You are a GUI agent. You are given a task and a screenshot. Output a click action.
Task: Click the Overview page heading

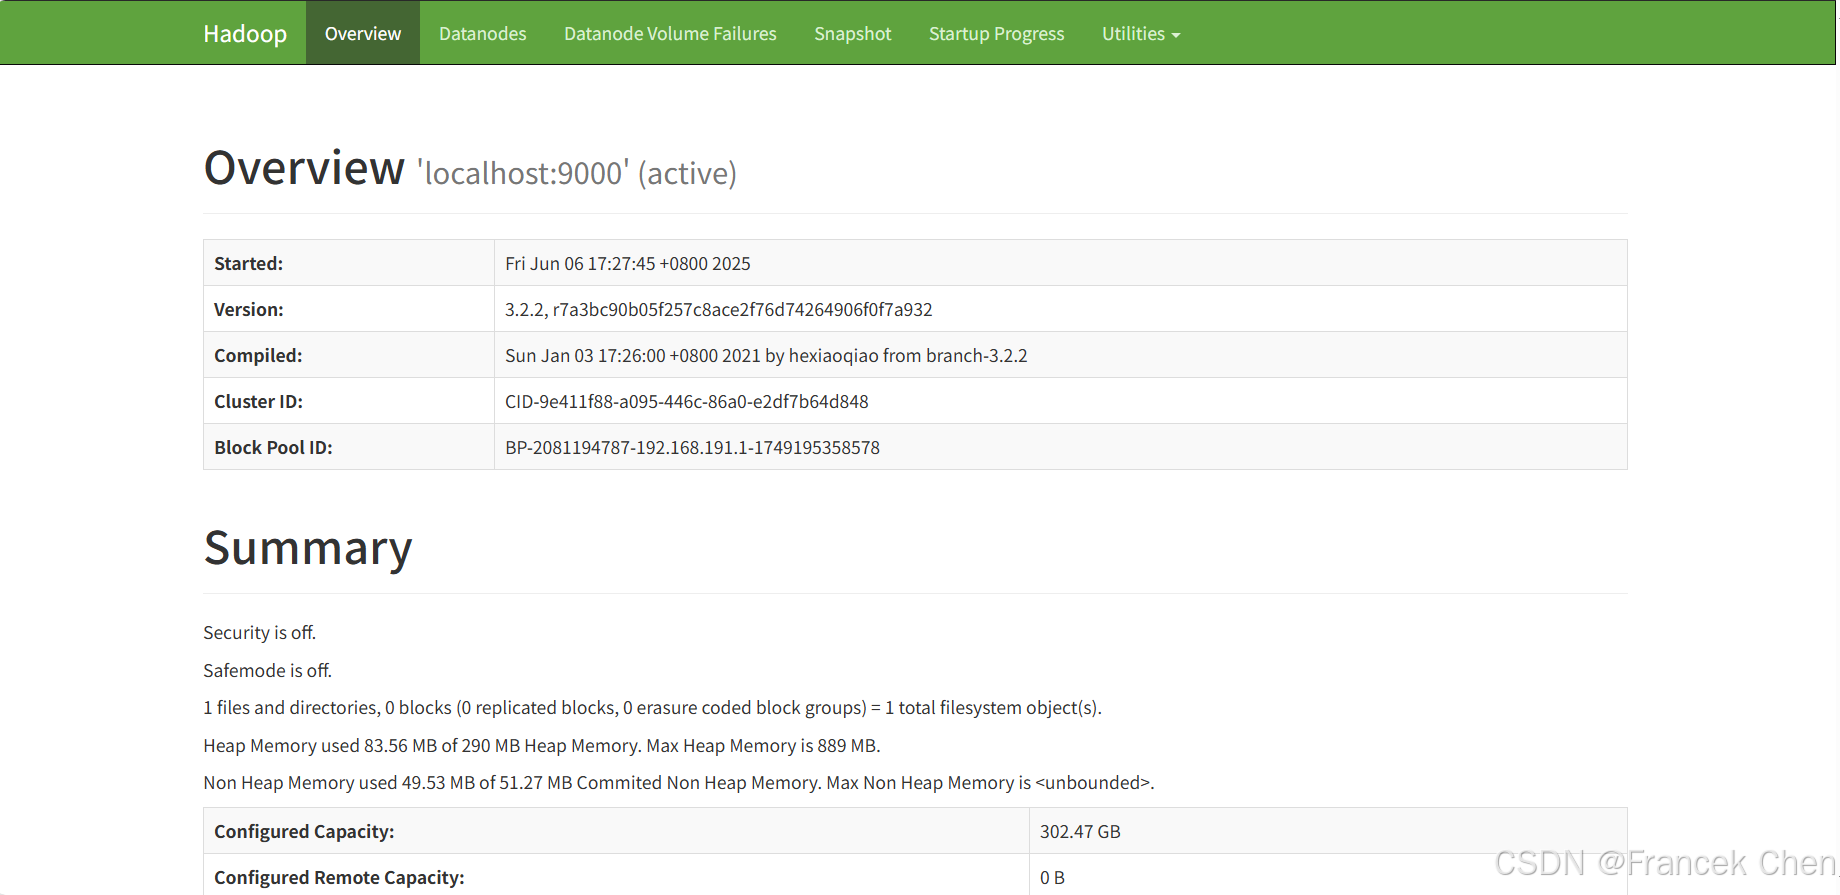point(304,167)
